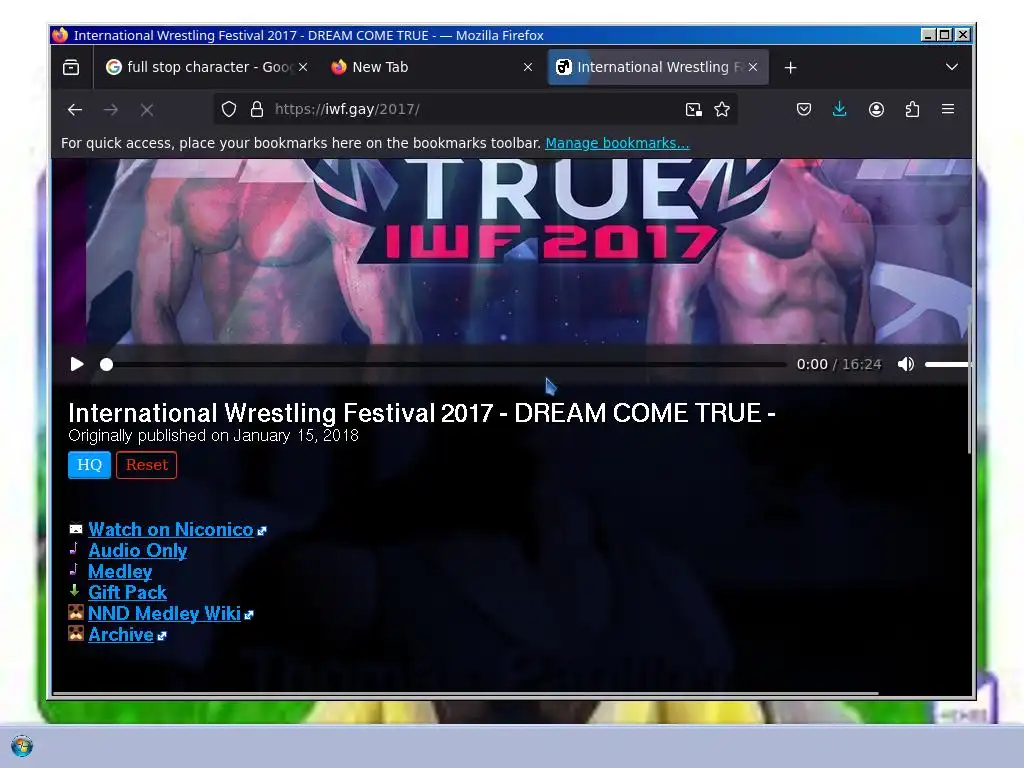Open the Firefox account menu
Image resolution: width=1024 pixels, height=768 pixels.
pos(876,109)
